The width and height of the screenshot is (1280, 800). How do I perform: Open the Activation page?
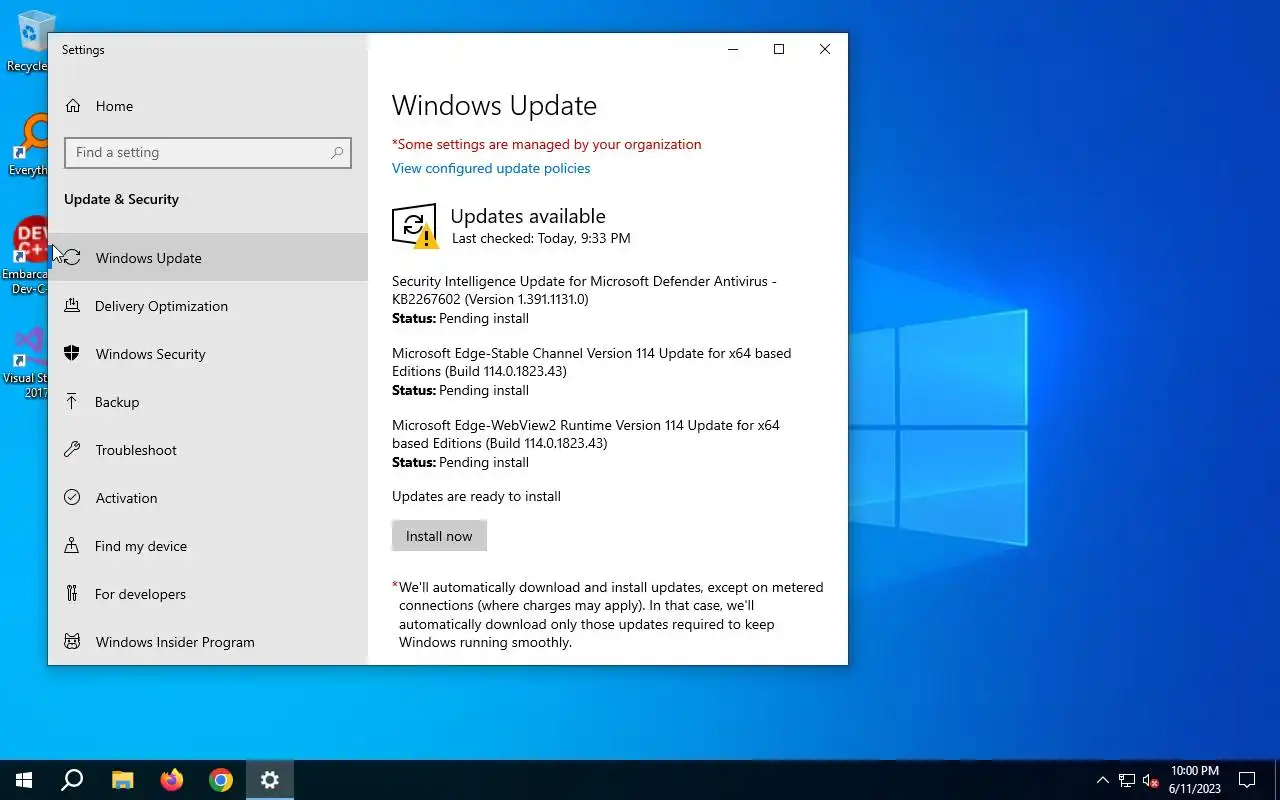[208, 498]
